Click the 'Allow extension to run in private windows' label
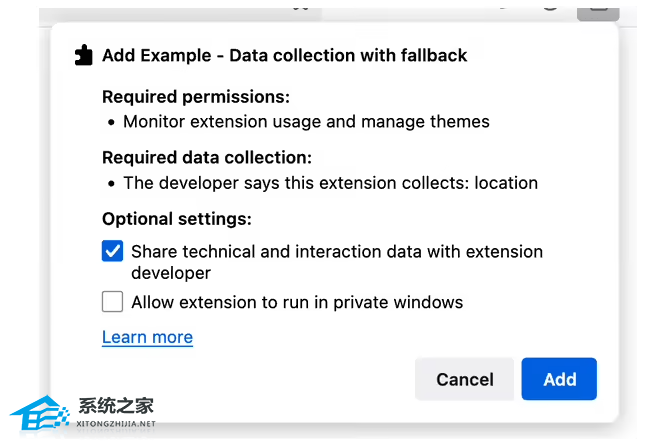Image resolution: width=667 pixels, height=442 pixels. tap(297, 302)
